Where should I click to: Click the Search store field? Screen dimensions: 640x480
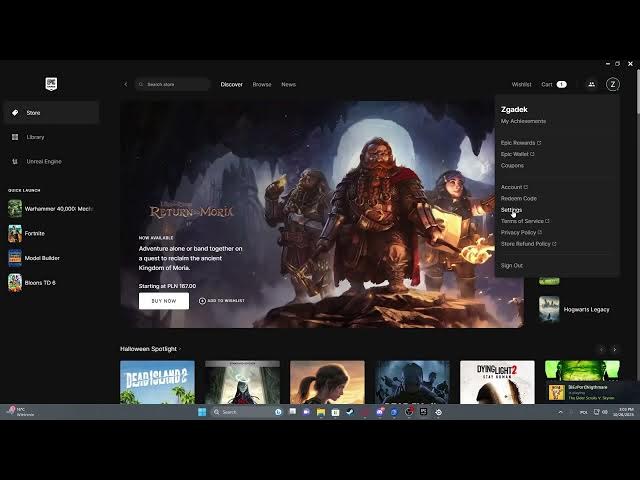tap(173, 84)
